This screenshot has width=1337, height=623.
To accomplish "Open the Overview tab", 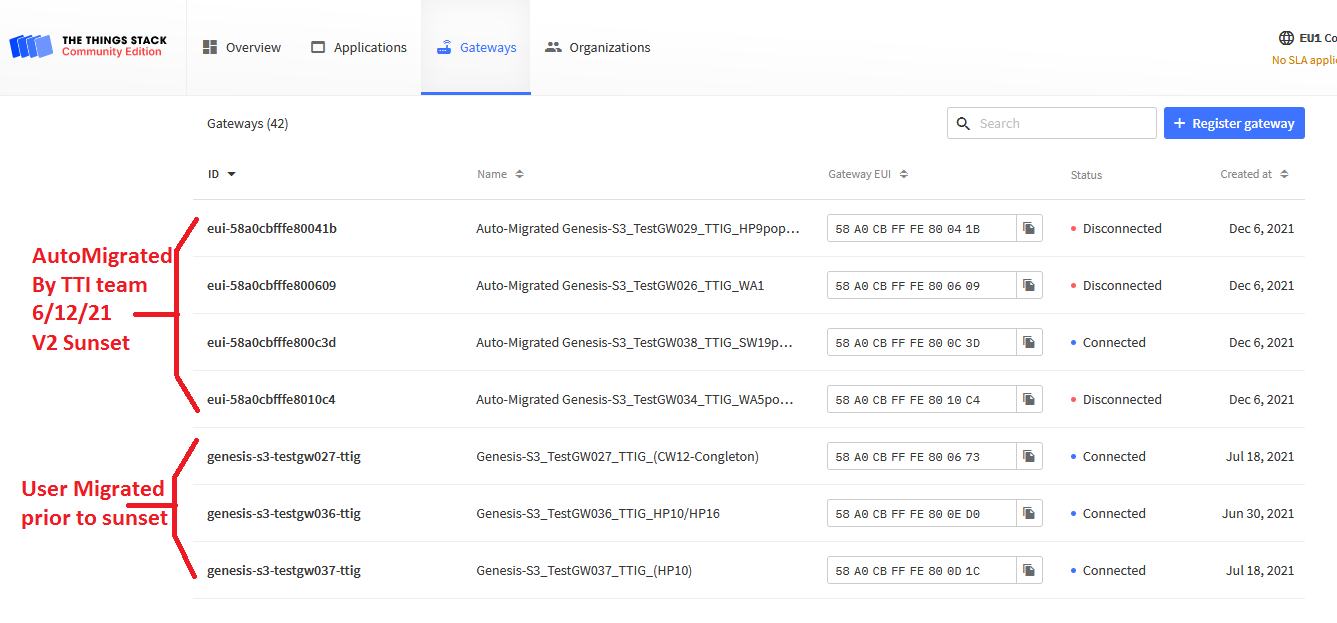I will [x=242, y=47].
